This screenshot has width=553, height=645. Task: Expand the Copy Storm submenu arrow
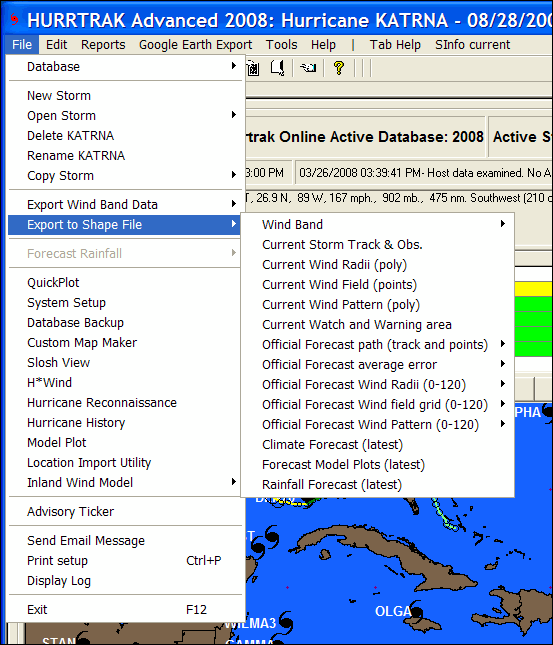pyautogui.click(x=234, y=175)
